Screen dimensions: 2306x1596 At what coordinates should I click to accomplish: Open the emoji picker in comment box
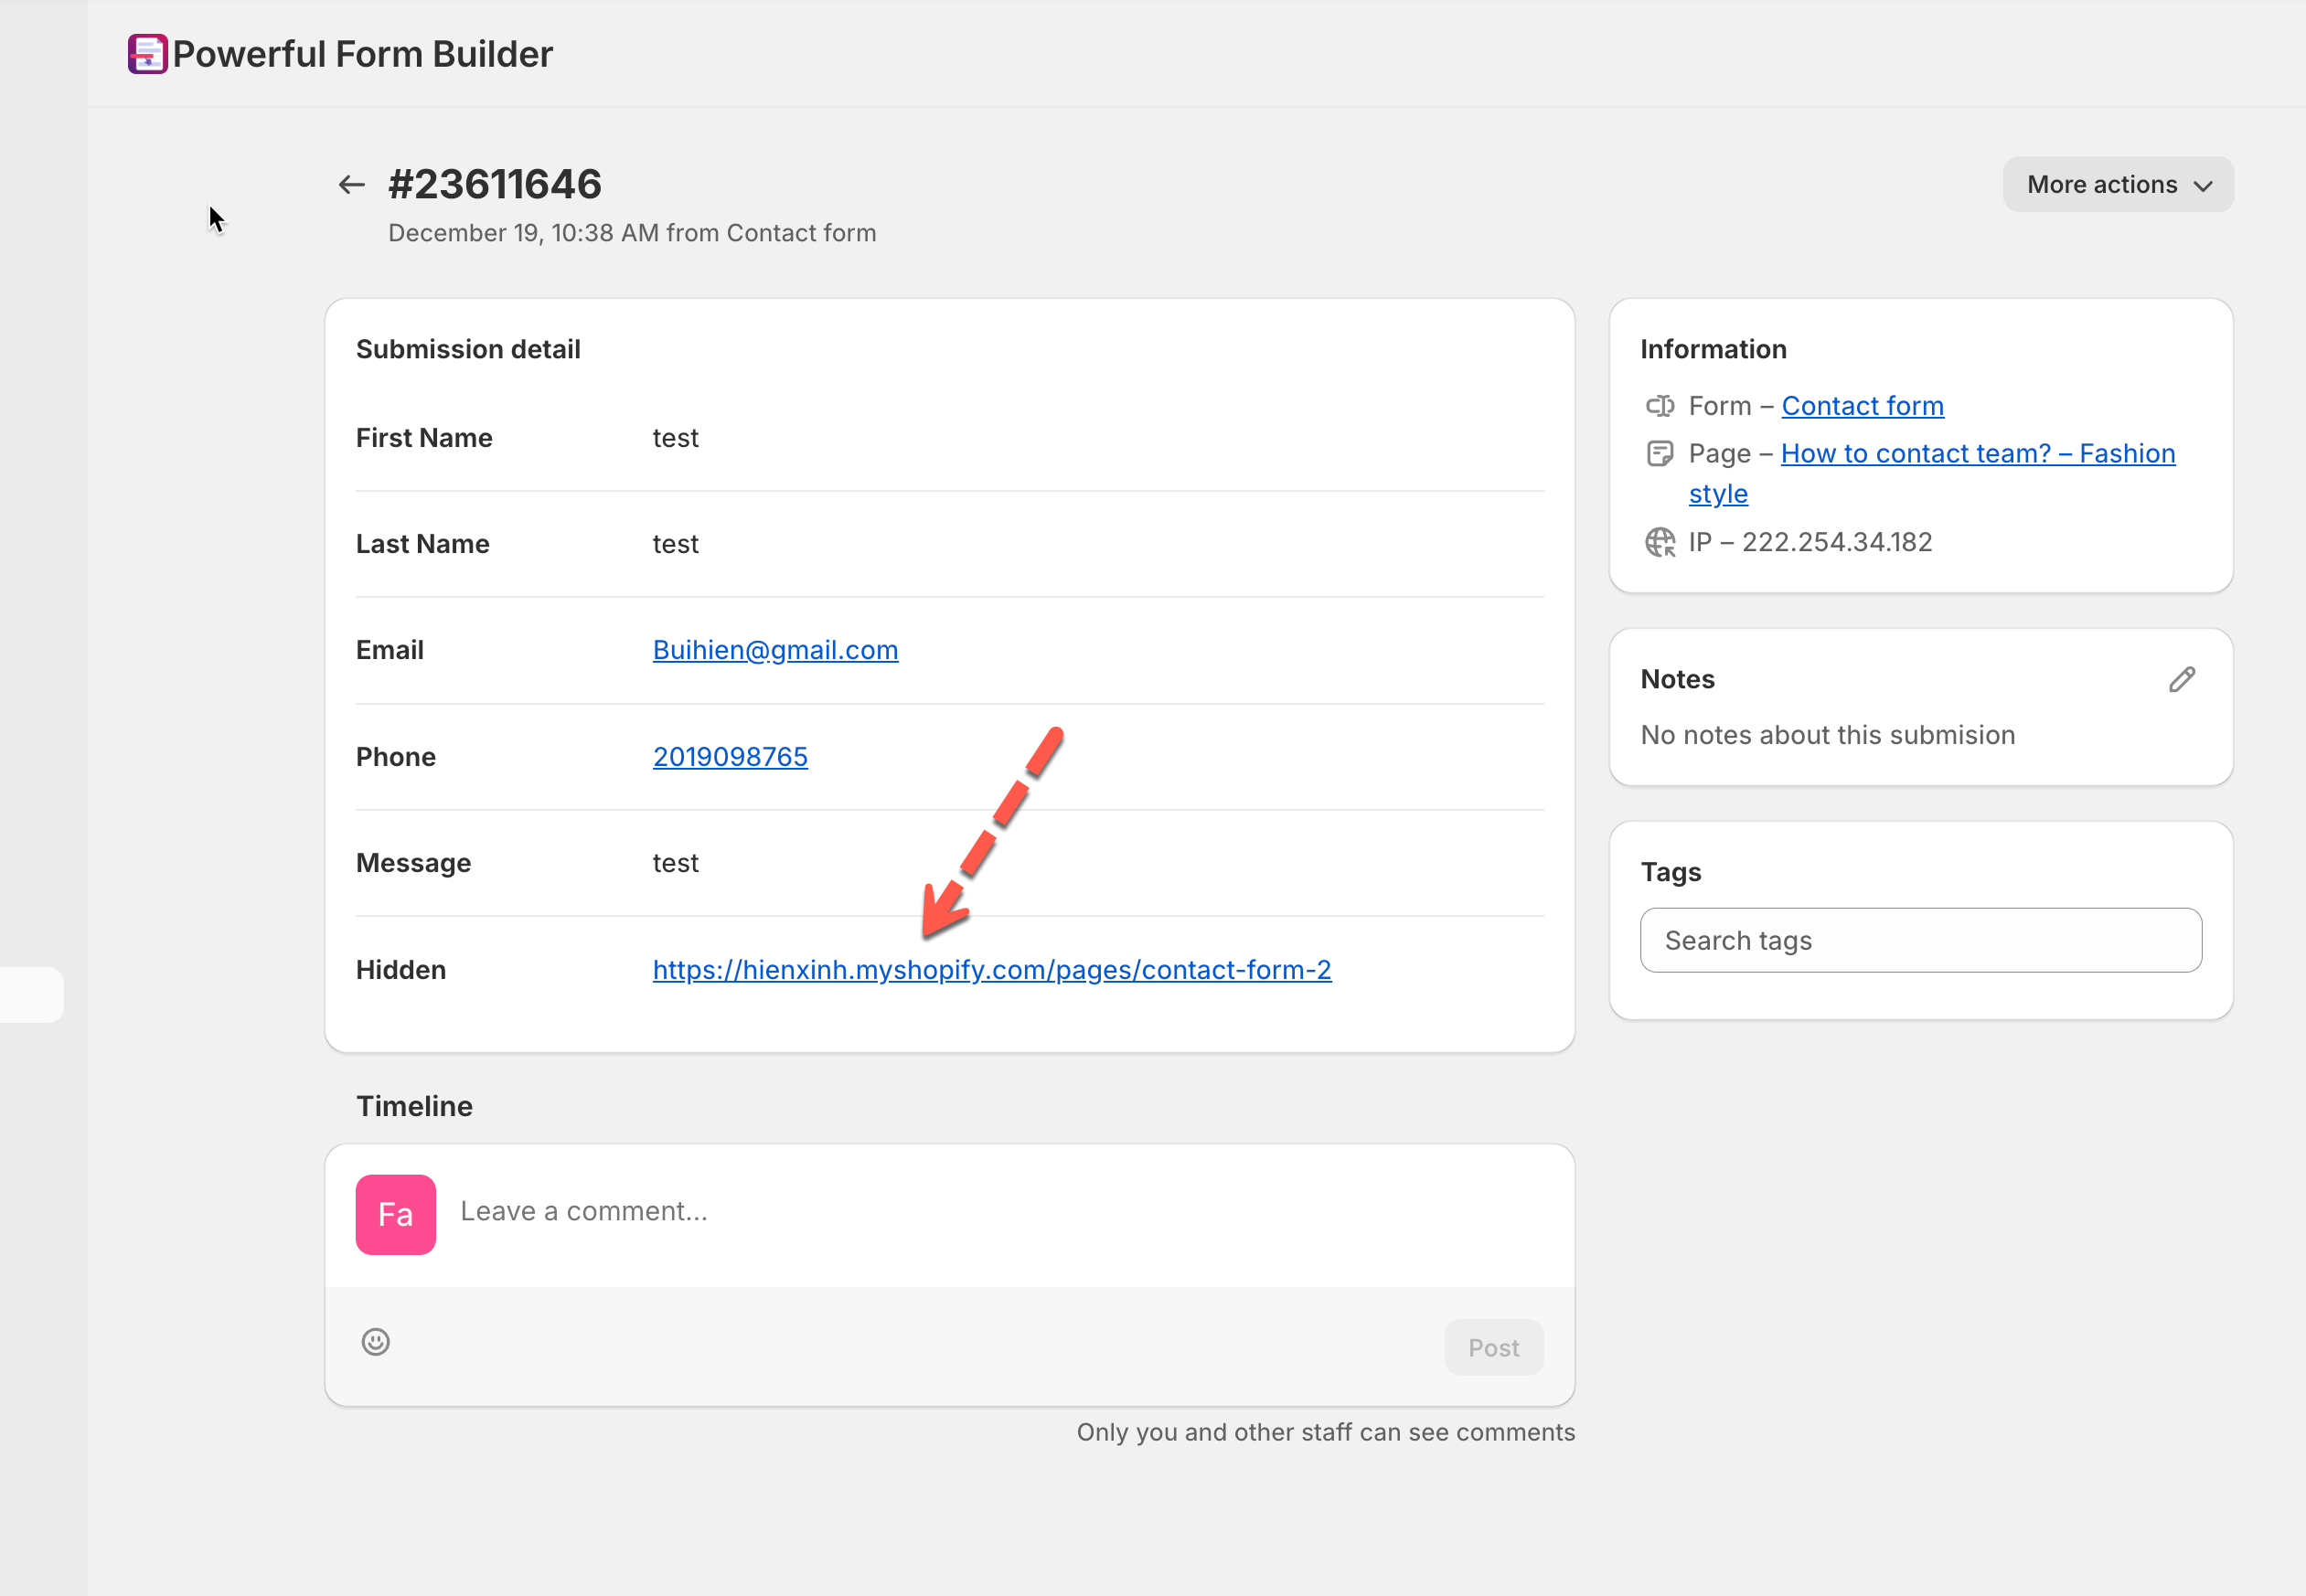click(375, 1342)
